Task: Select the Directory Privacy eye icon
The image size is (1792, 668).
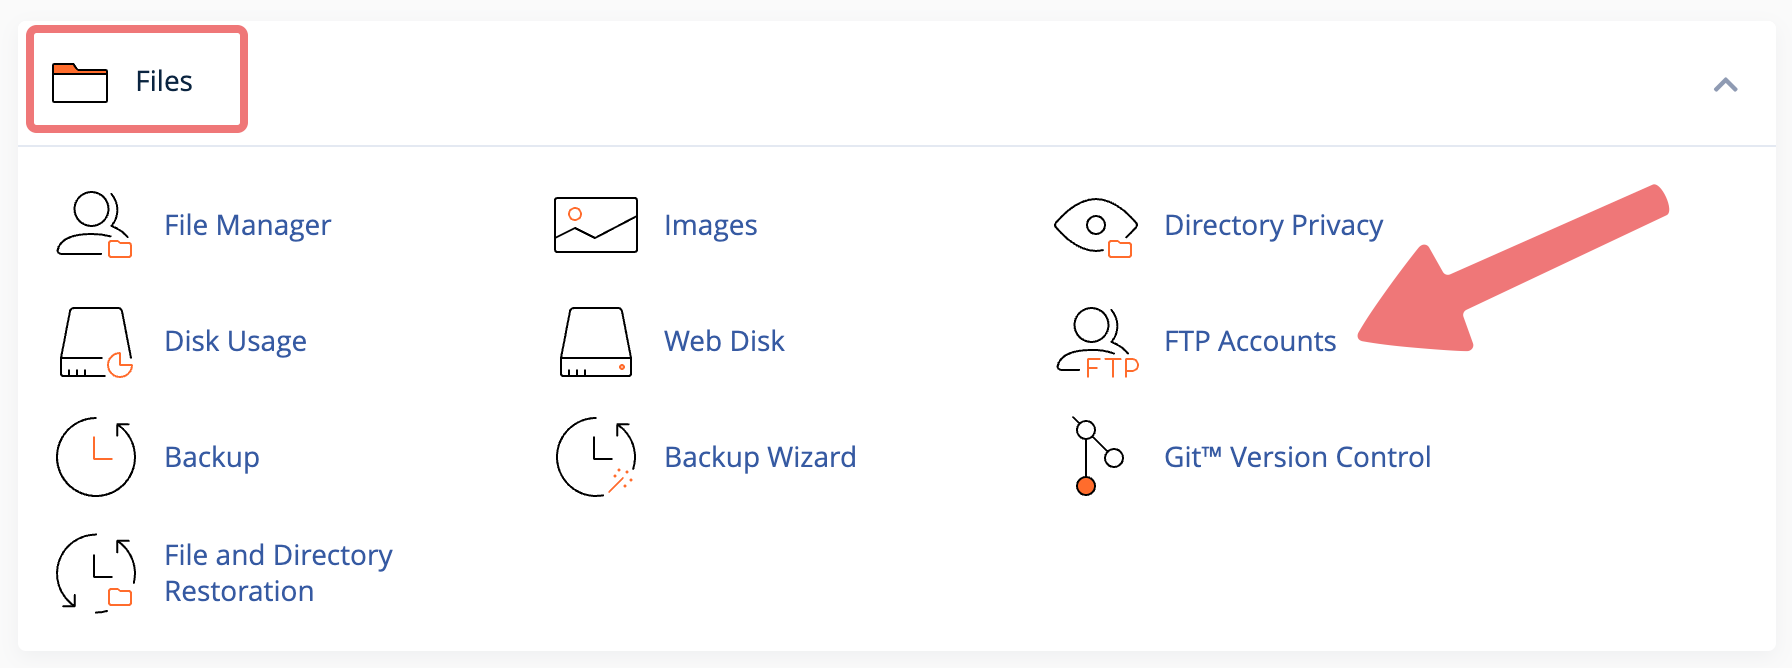Action: [x=1096, y=227]
